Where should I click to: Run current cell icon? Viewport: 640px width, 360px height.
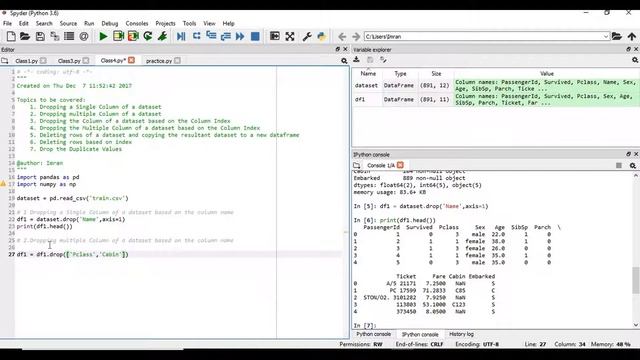pos(118,36)
